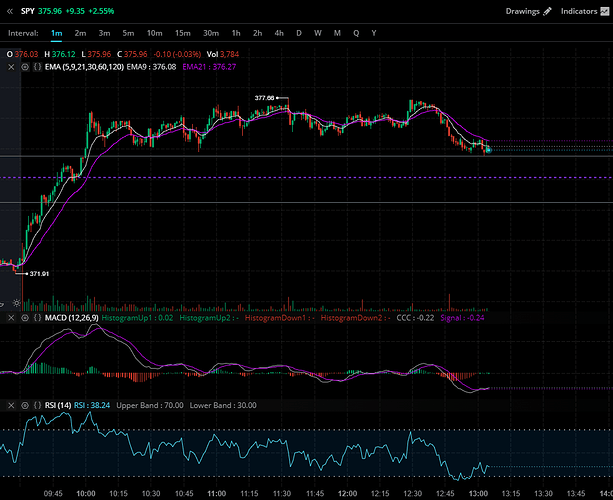Toggle EMA indicator visibility

point(25,67)
